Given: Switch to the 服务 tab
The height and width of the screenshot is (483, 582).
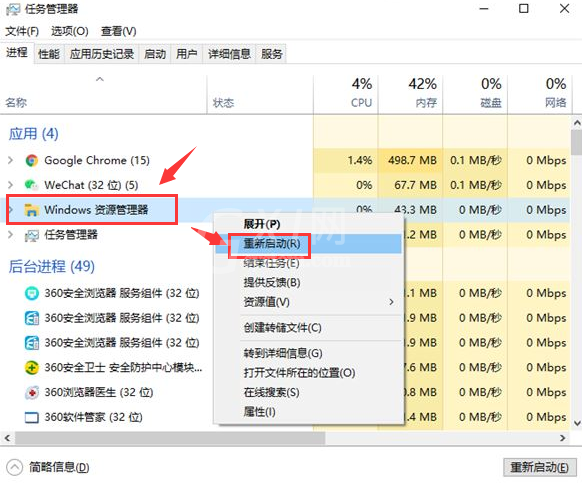Looking at the screenshot, I should tap(272, 54).
